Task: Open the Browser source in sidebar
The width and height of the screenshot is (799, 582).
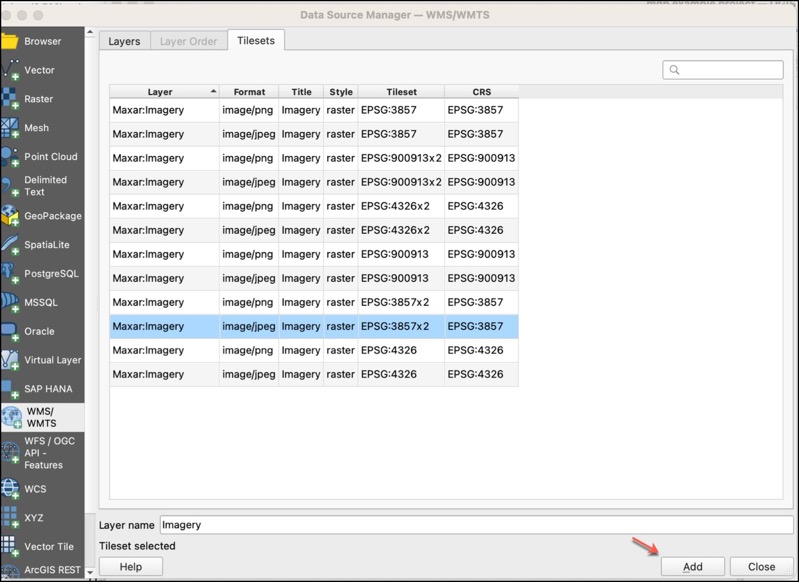Action: 42,41
